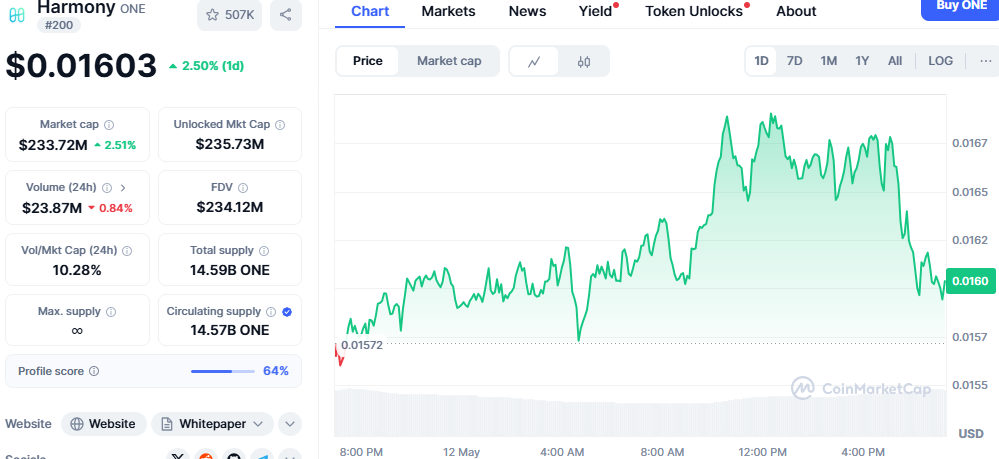Click the $235.73M unlocked cap value
The height and width of the screenshot is (459, 999).
click(x=230, y=145)
